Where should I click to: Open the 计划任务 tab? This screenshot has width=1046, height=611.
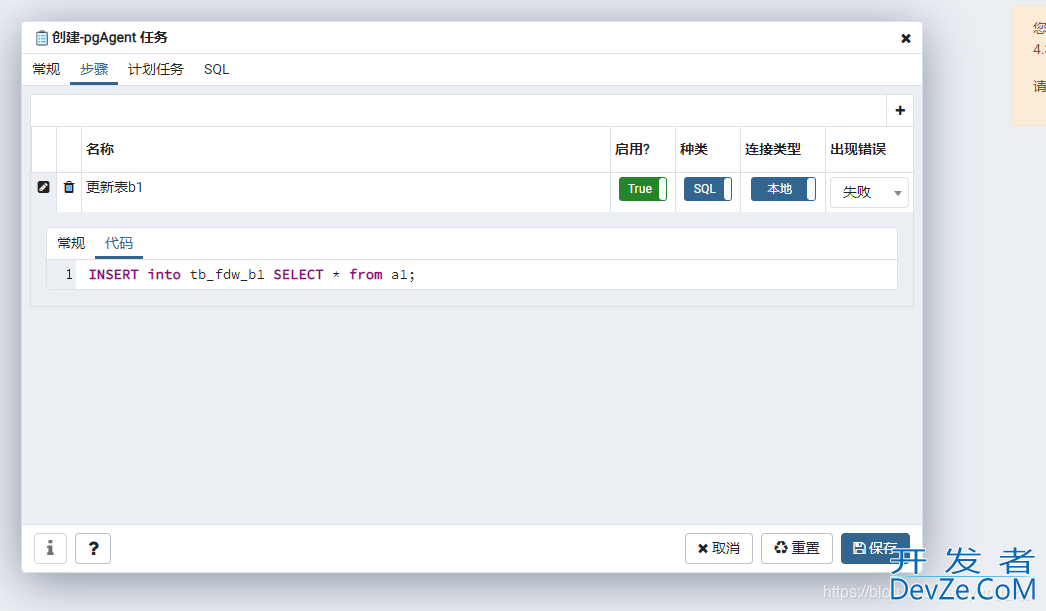(x=155, y=69)
